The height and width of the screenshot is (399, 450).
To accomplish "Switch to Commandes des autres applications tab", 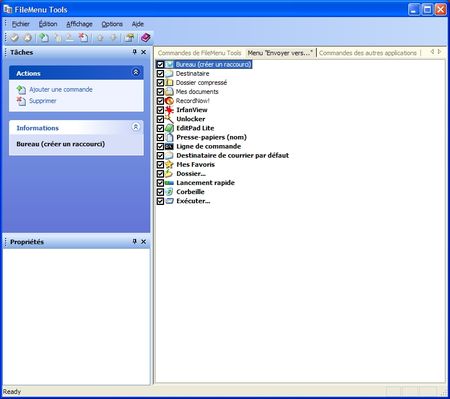I will point(368,53).
